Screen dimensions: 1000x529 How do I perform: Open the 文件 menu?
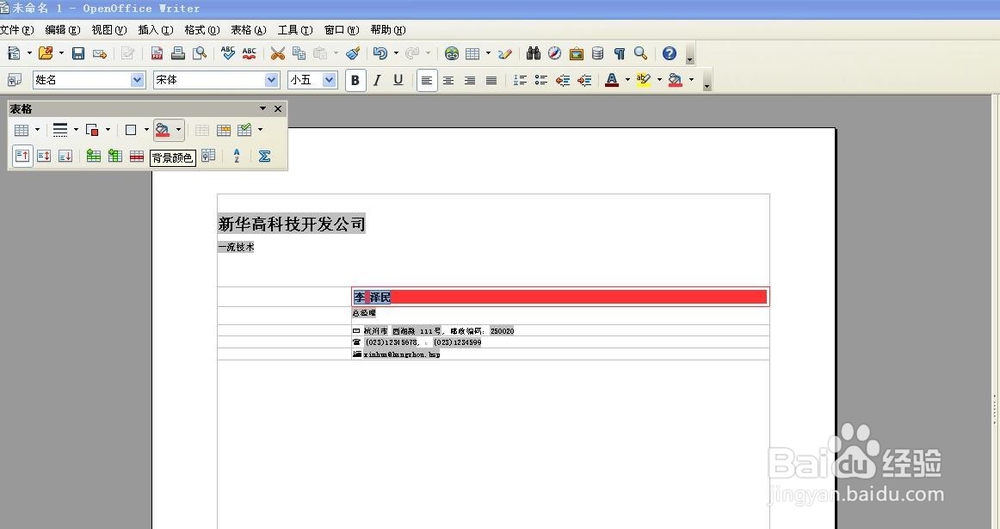17,30
